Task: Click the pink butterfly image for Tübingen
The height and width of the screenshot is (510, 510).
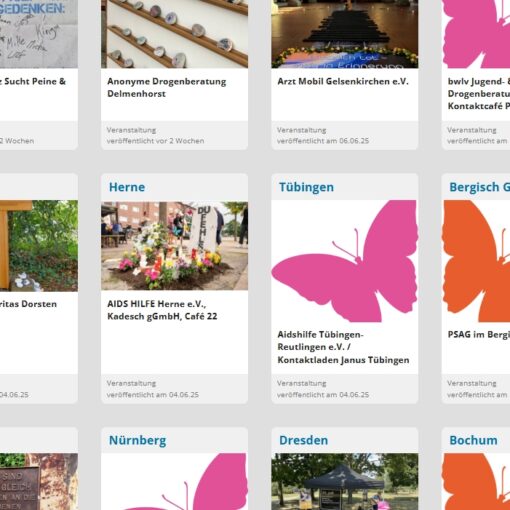Action: 345,261
